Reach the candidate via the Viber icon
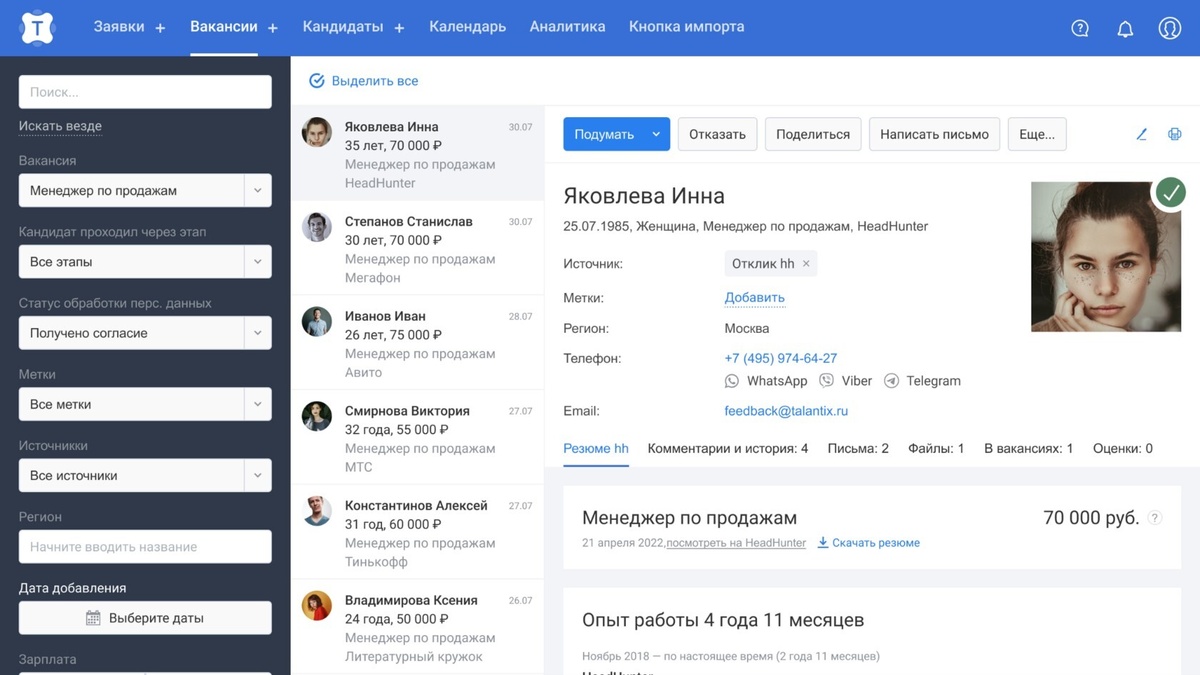1200x675 pixels. [826, 380]
